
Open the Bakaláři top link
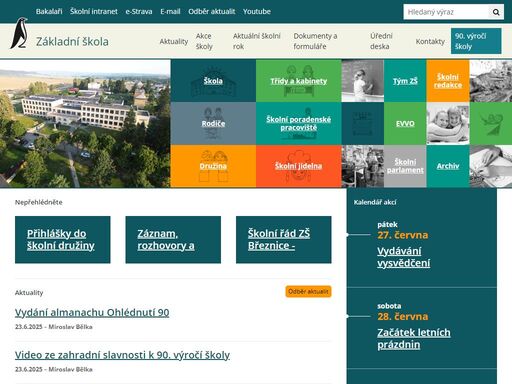coord(49,11)
